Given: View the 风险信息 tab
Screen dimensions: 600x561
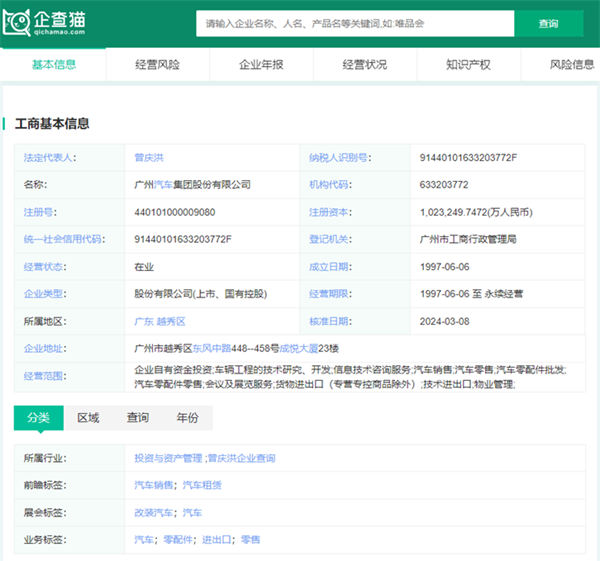Looking at the screenshot, I should pos(571,65).
